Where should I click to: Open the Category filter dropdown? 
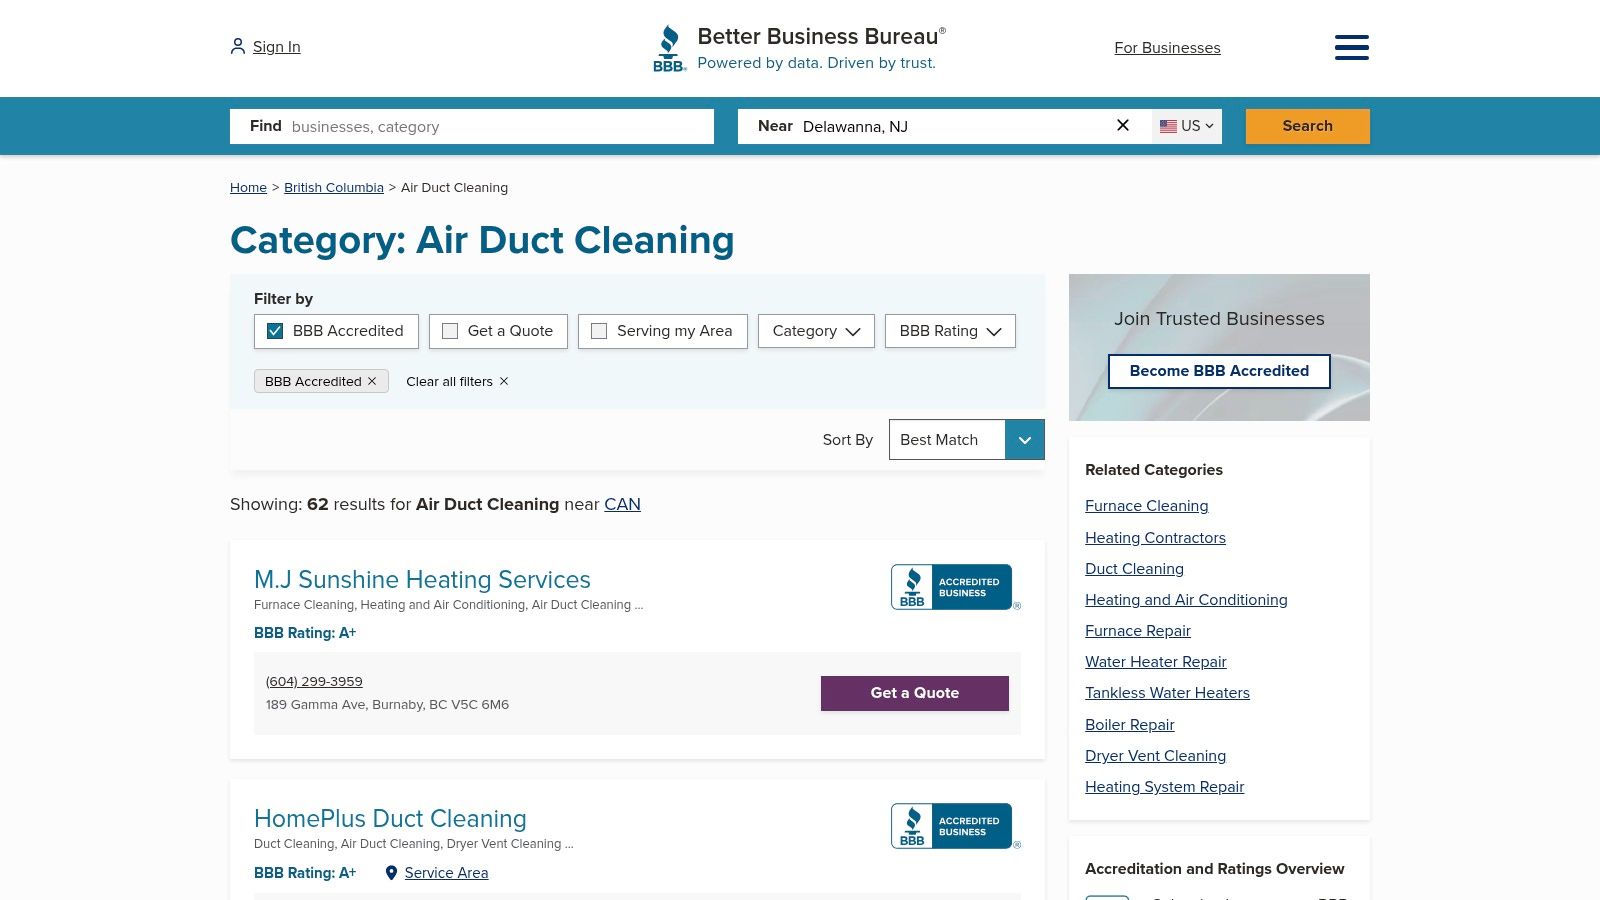point(815,331)
